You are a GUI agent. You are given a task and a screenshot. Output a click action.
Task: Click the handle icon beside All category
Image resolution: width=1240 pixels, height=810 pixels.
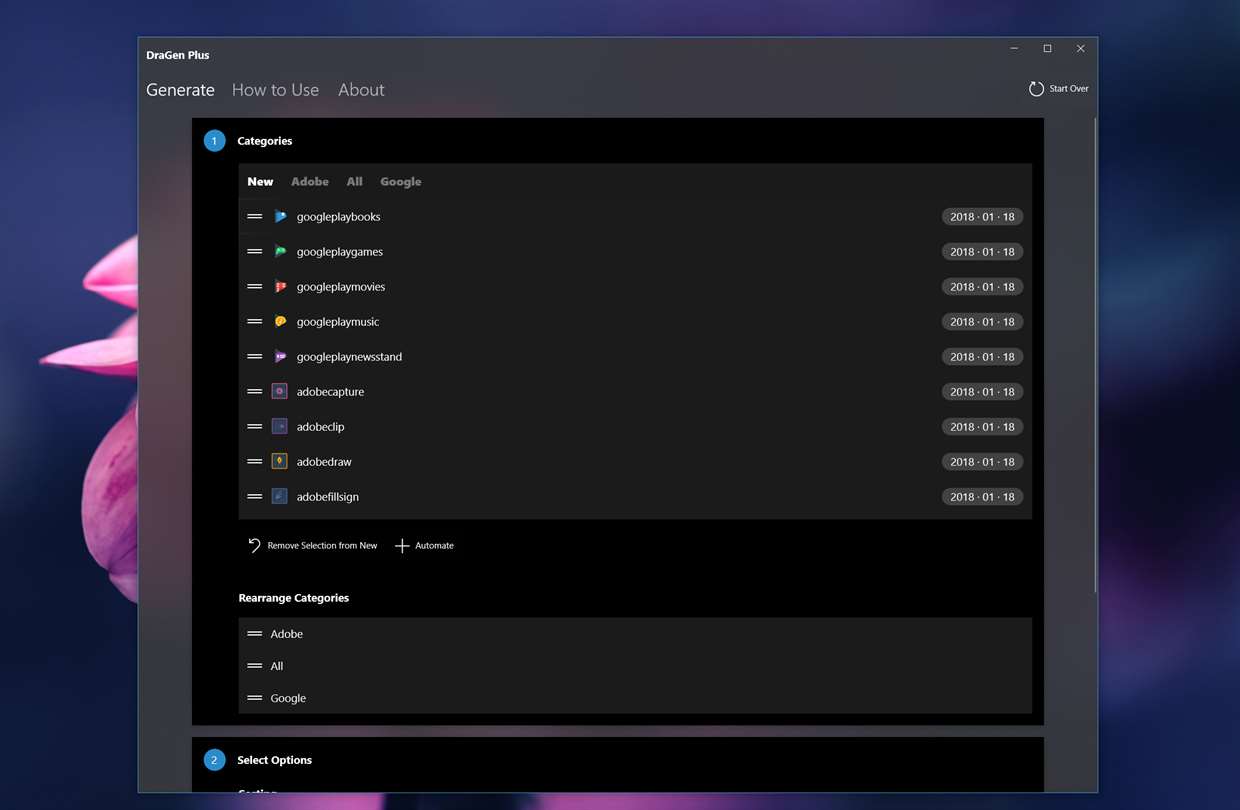tap(255, 666)
